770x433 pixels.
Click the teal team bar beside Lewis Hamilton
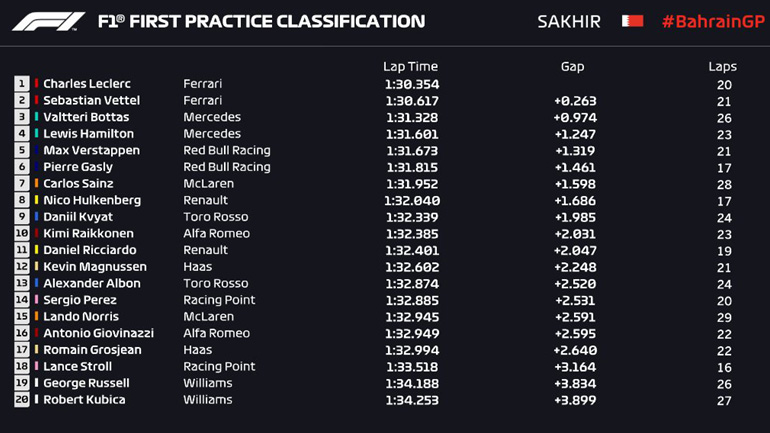coord(37,134)
